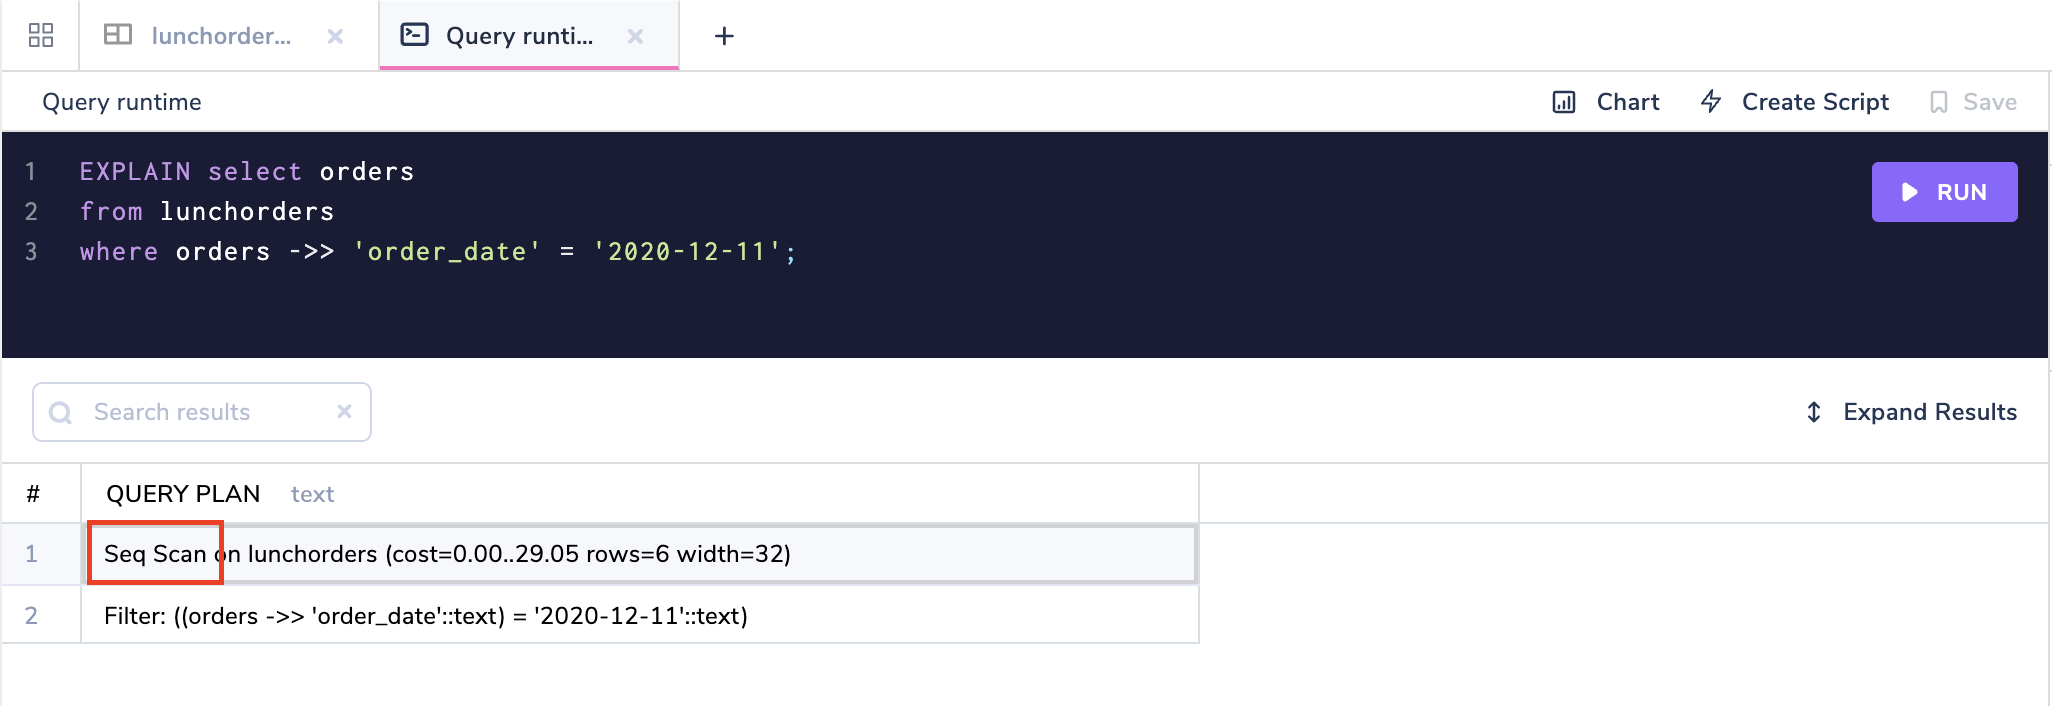Close the Query runtime tab
This screenshot has width=2052, height=706.
coord(635,36)
